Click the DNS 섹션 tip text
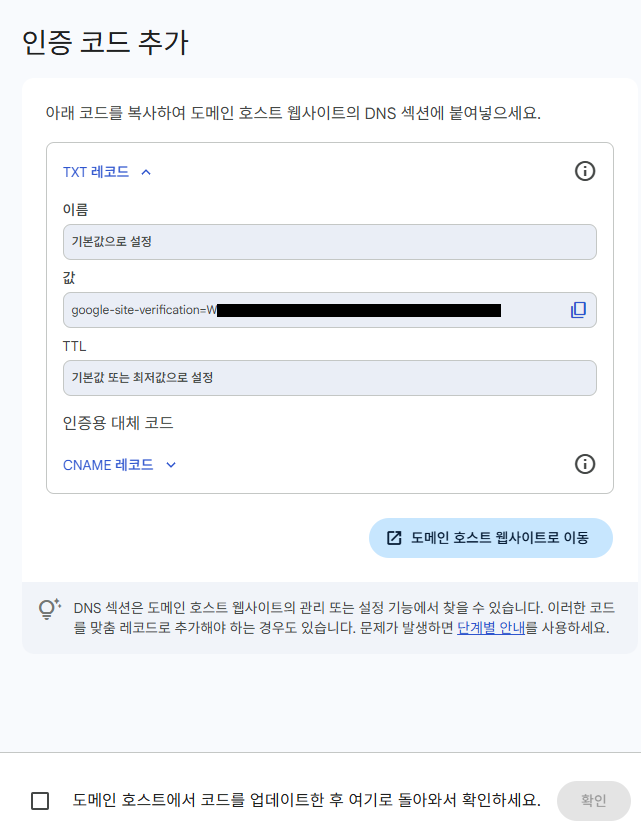Screen dimensions: 641x836 pyautogui.click(x=344, y=617)
